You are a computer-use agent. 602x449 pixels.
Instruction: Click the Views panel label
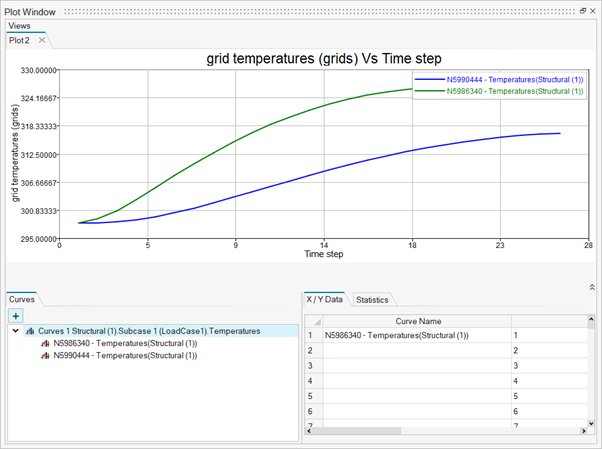[x=19, y=25]
